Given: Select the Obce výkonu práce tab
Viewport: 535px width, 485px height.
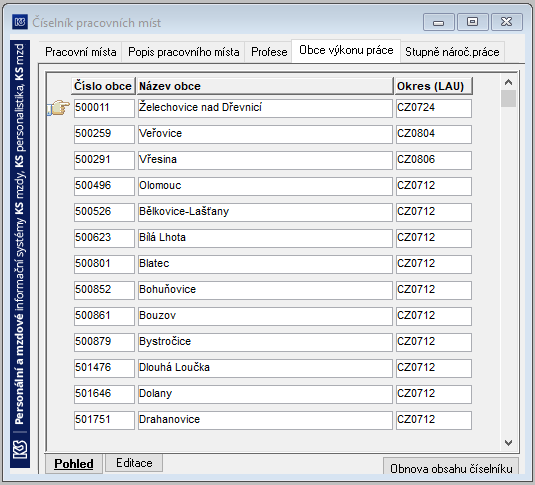Looking at the screenshot, I should tap(346, 51).
